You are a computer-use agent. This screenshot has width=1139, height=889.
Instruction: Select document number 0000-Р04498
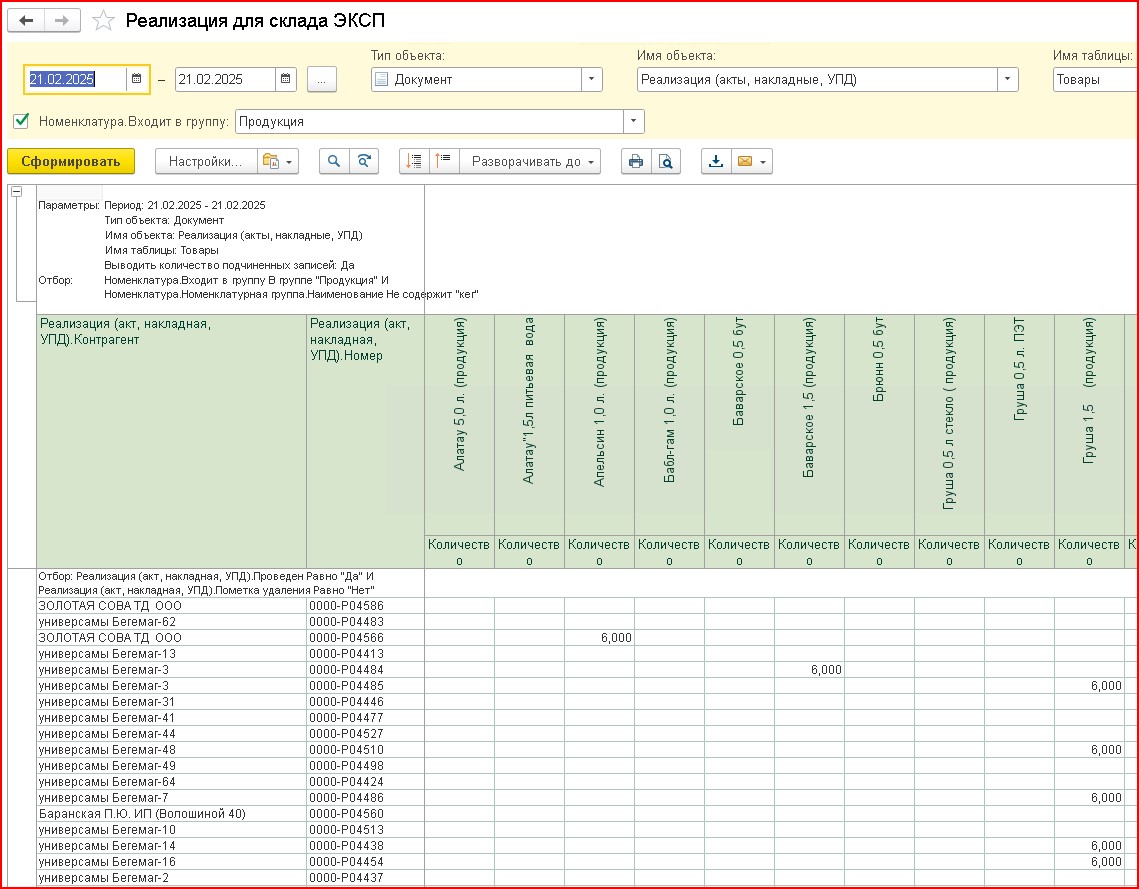[365, 766]
